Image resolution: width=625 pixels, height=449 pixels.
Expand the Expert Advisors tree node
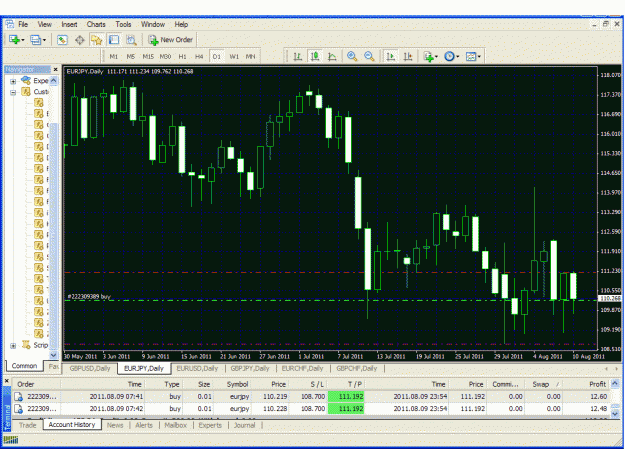13,81
